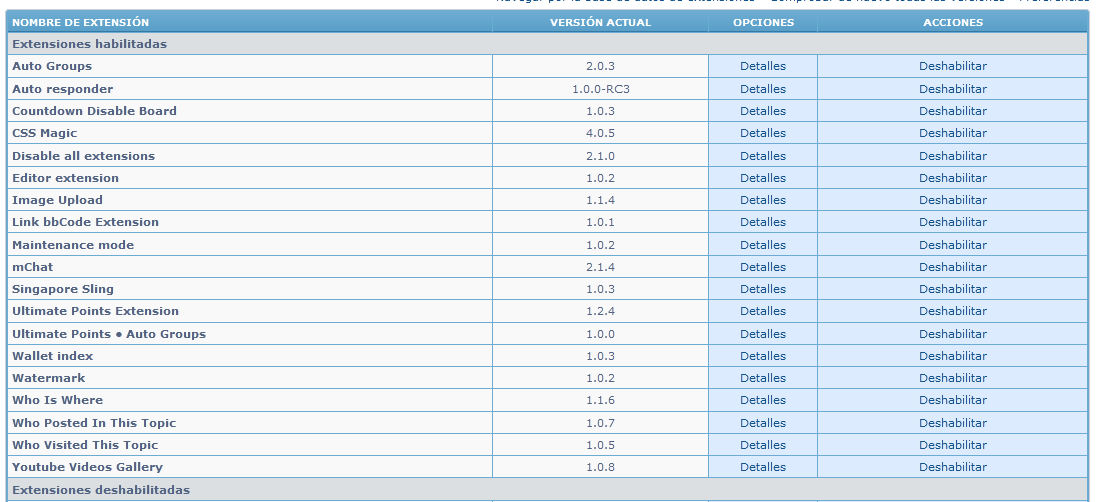
Task: Click the CSS Magic version 4.0.5
Action: [600, 133]
